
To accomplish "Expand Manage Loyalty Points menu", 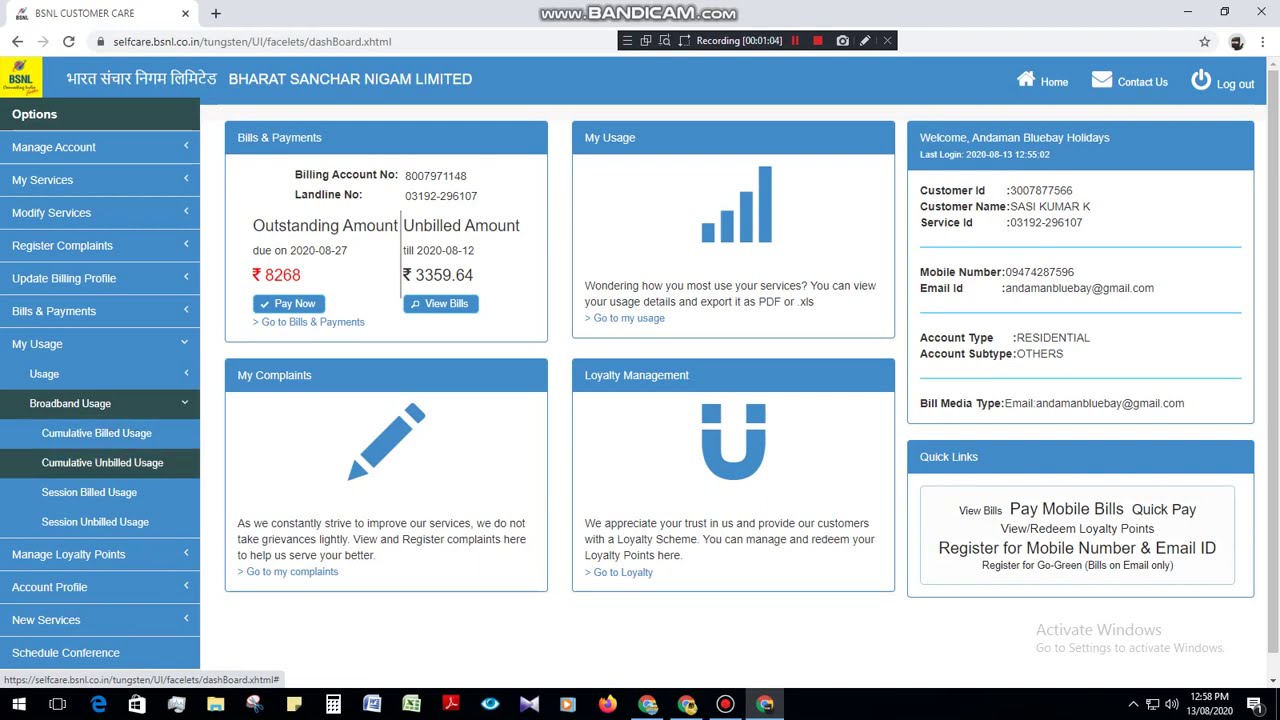I will (x=100, y=554).
